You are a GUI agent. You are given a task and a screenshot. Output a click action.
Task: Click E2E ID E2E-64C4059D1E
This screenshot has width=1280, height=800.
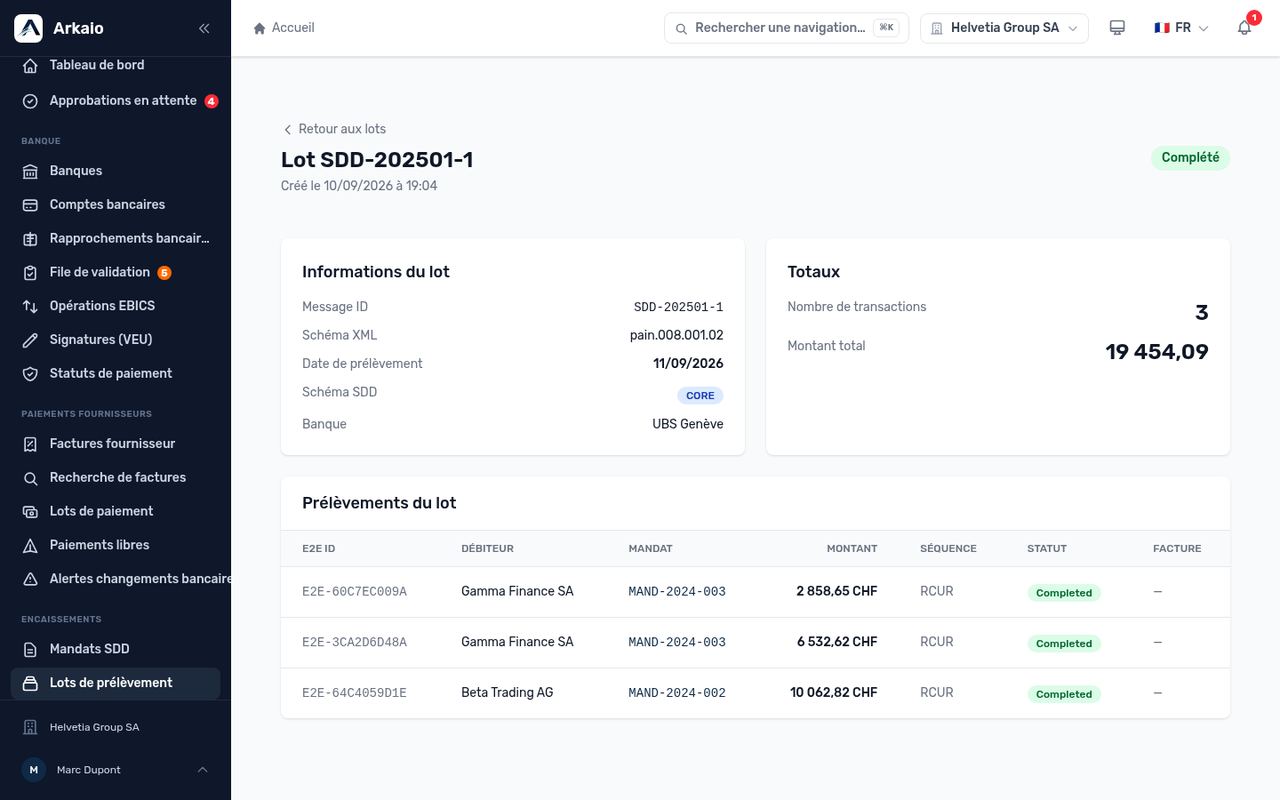coord(354,693)
